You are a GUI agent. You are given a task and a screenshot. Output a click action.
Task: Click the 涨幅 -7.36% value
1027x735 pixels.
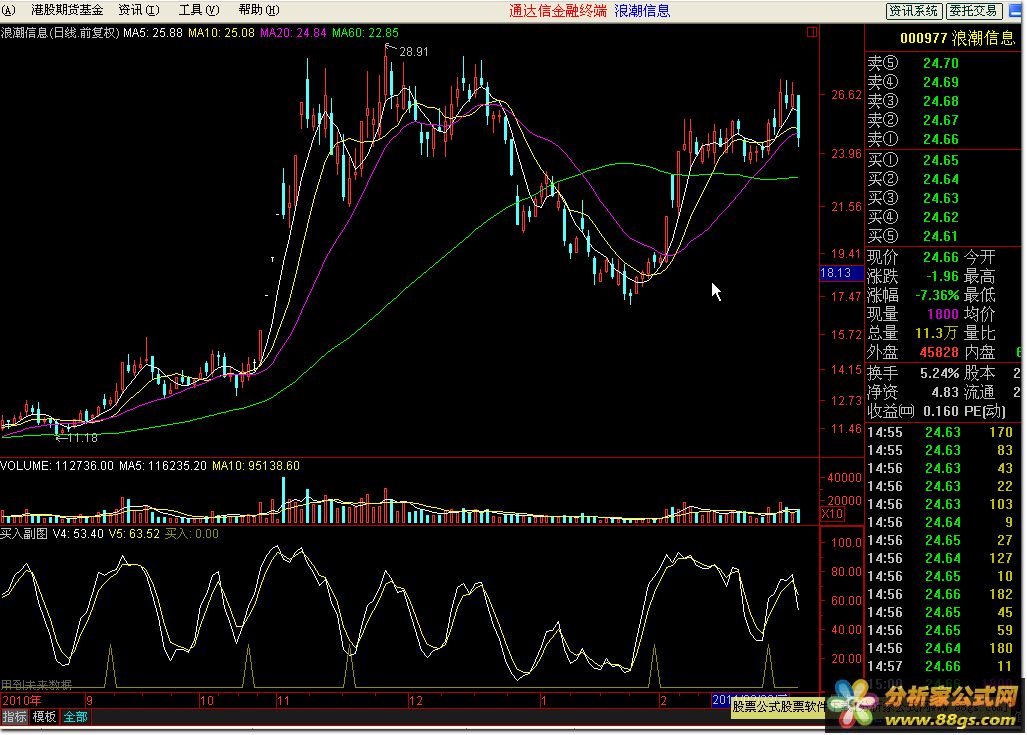point(937,295)
